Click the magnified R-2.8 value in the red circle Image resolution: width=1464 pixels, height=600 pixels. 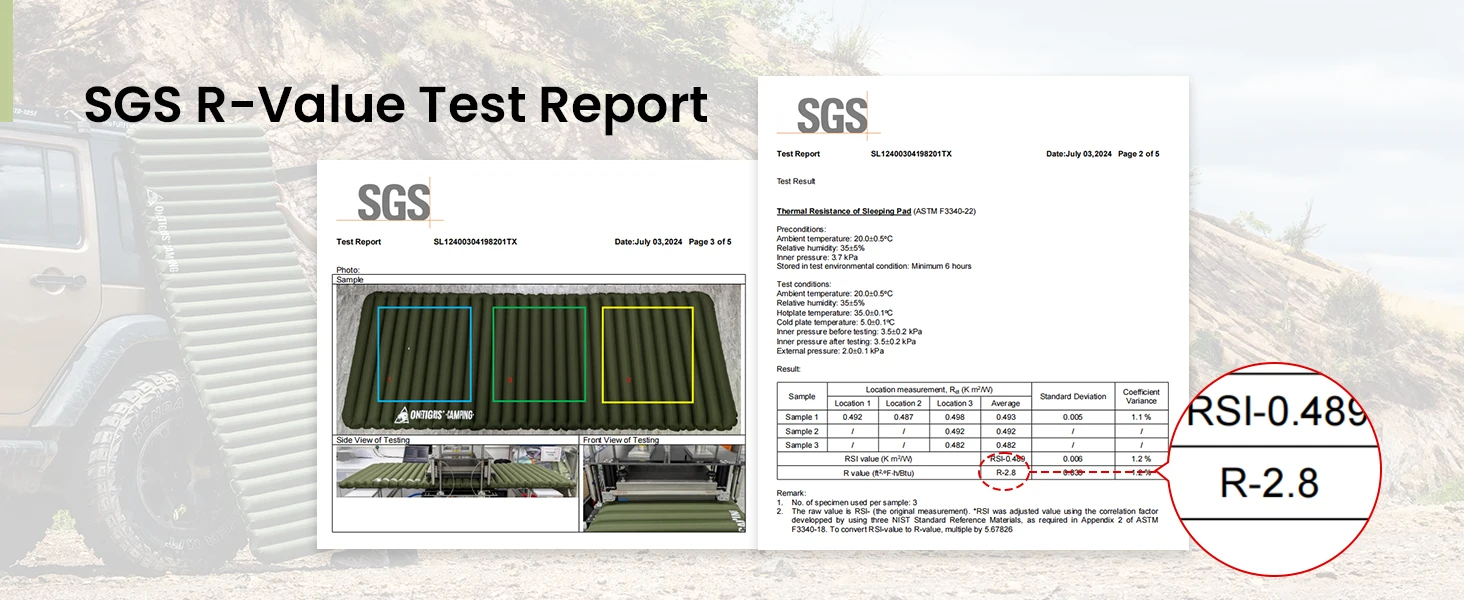(1269, 484)
